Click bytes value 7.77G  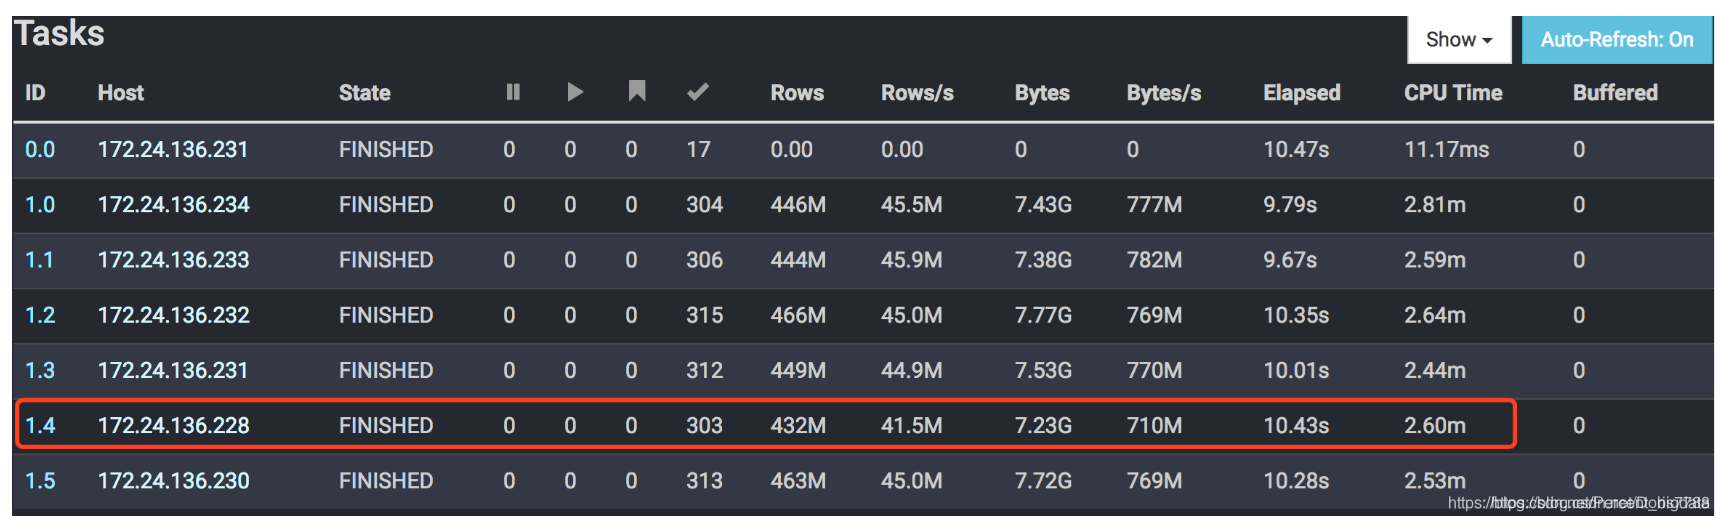coord(1043,316)
